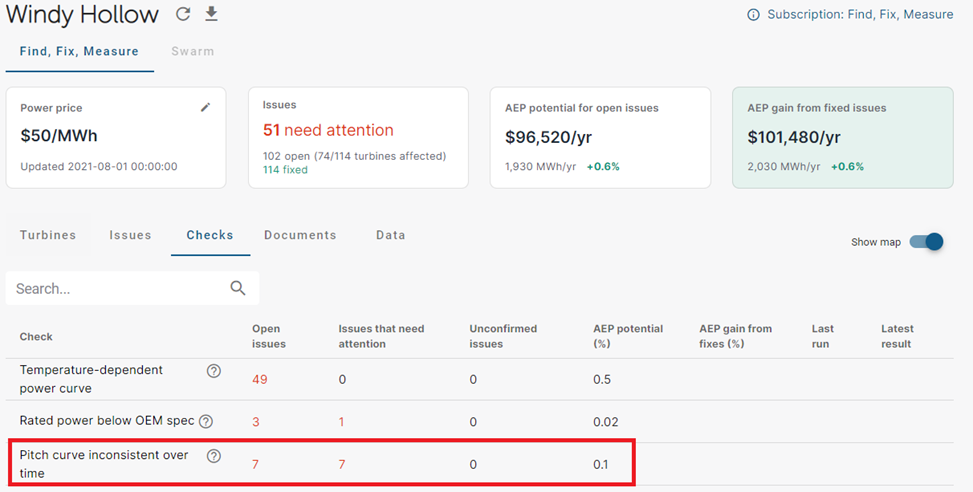Image resolution: width=973 pixels, height=492 pixels.
Task: Click the 114 fixed link
Action: pos(285,169)
